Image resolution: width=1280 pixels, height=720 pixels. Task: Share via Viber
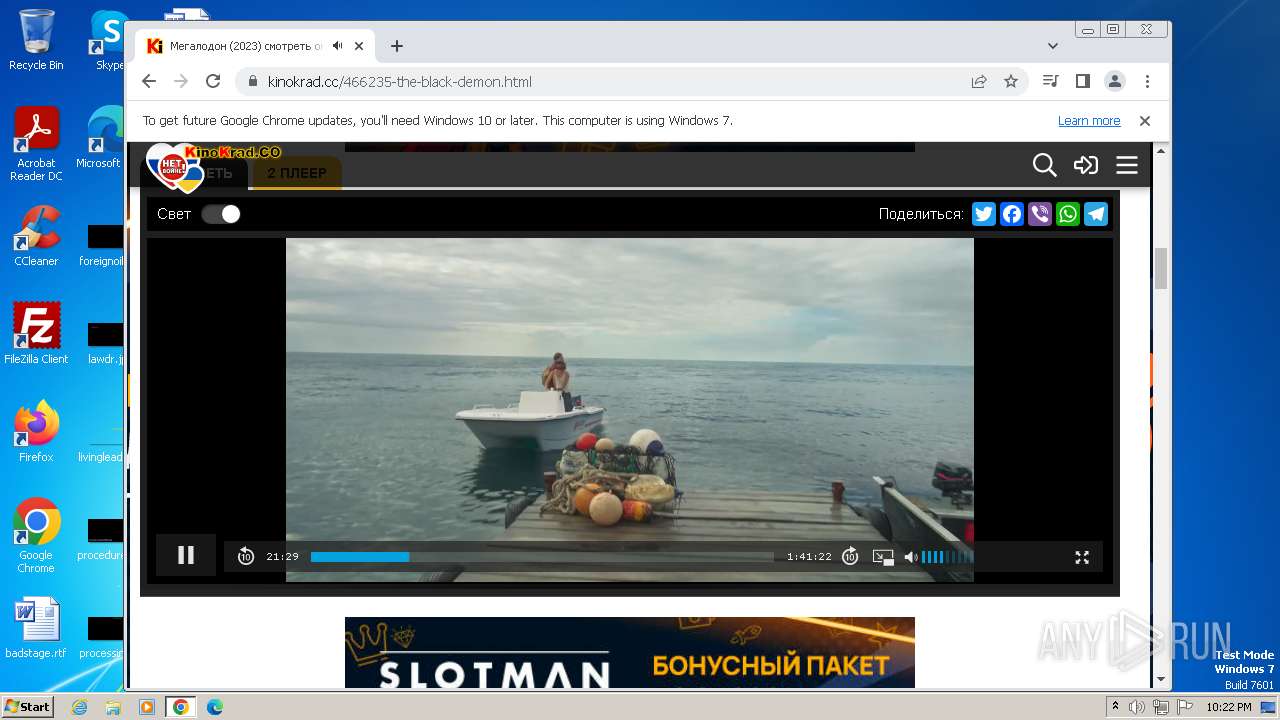[x=1040, y=214]
